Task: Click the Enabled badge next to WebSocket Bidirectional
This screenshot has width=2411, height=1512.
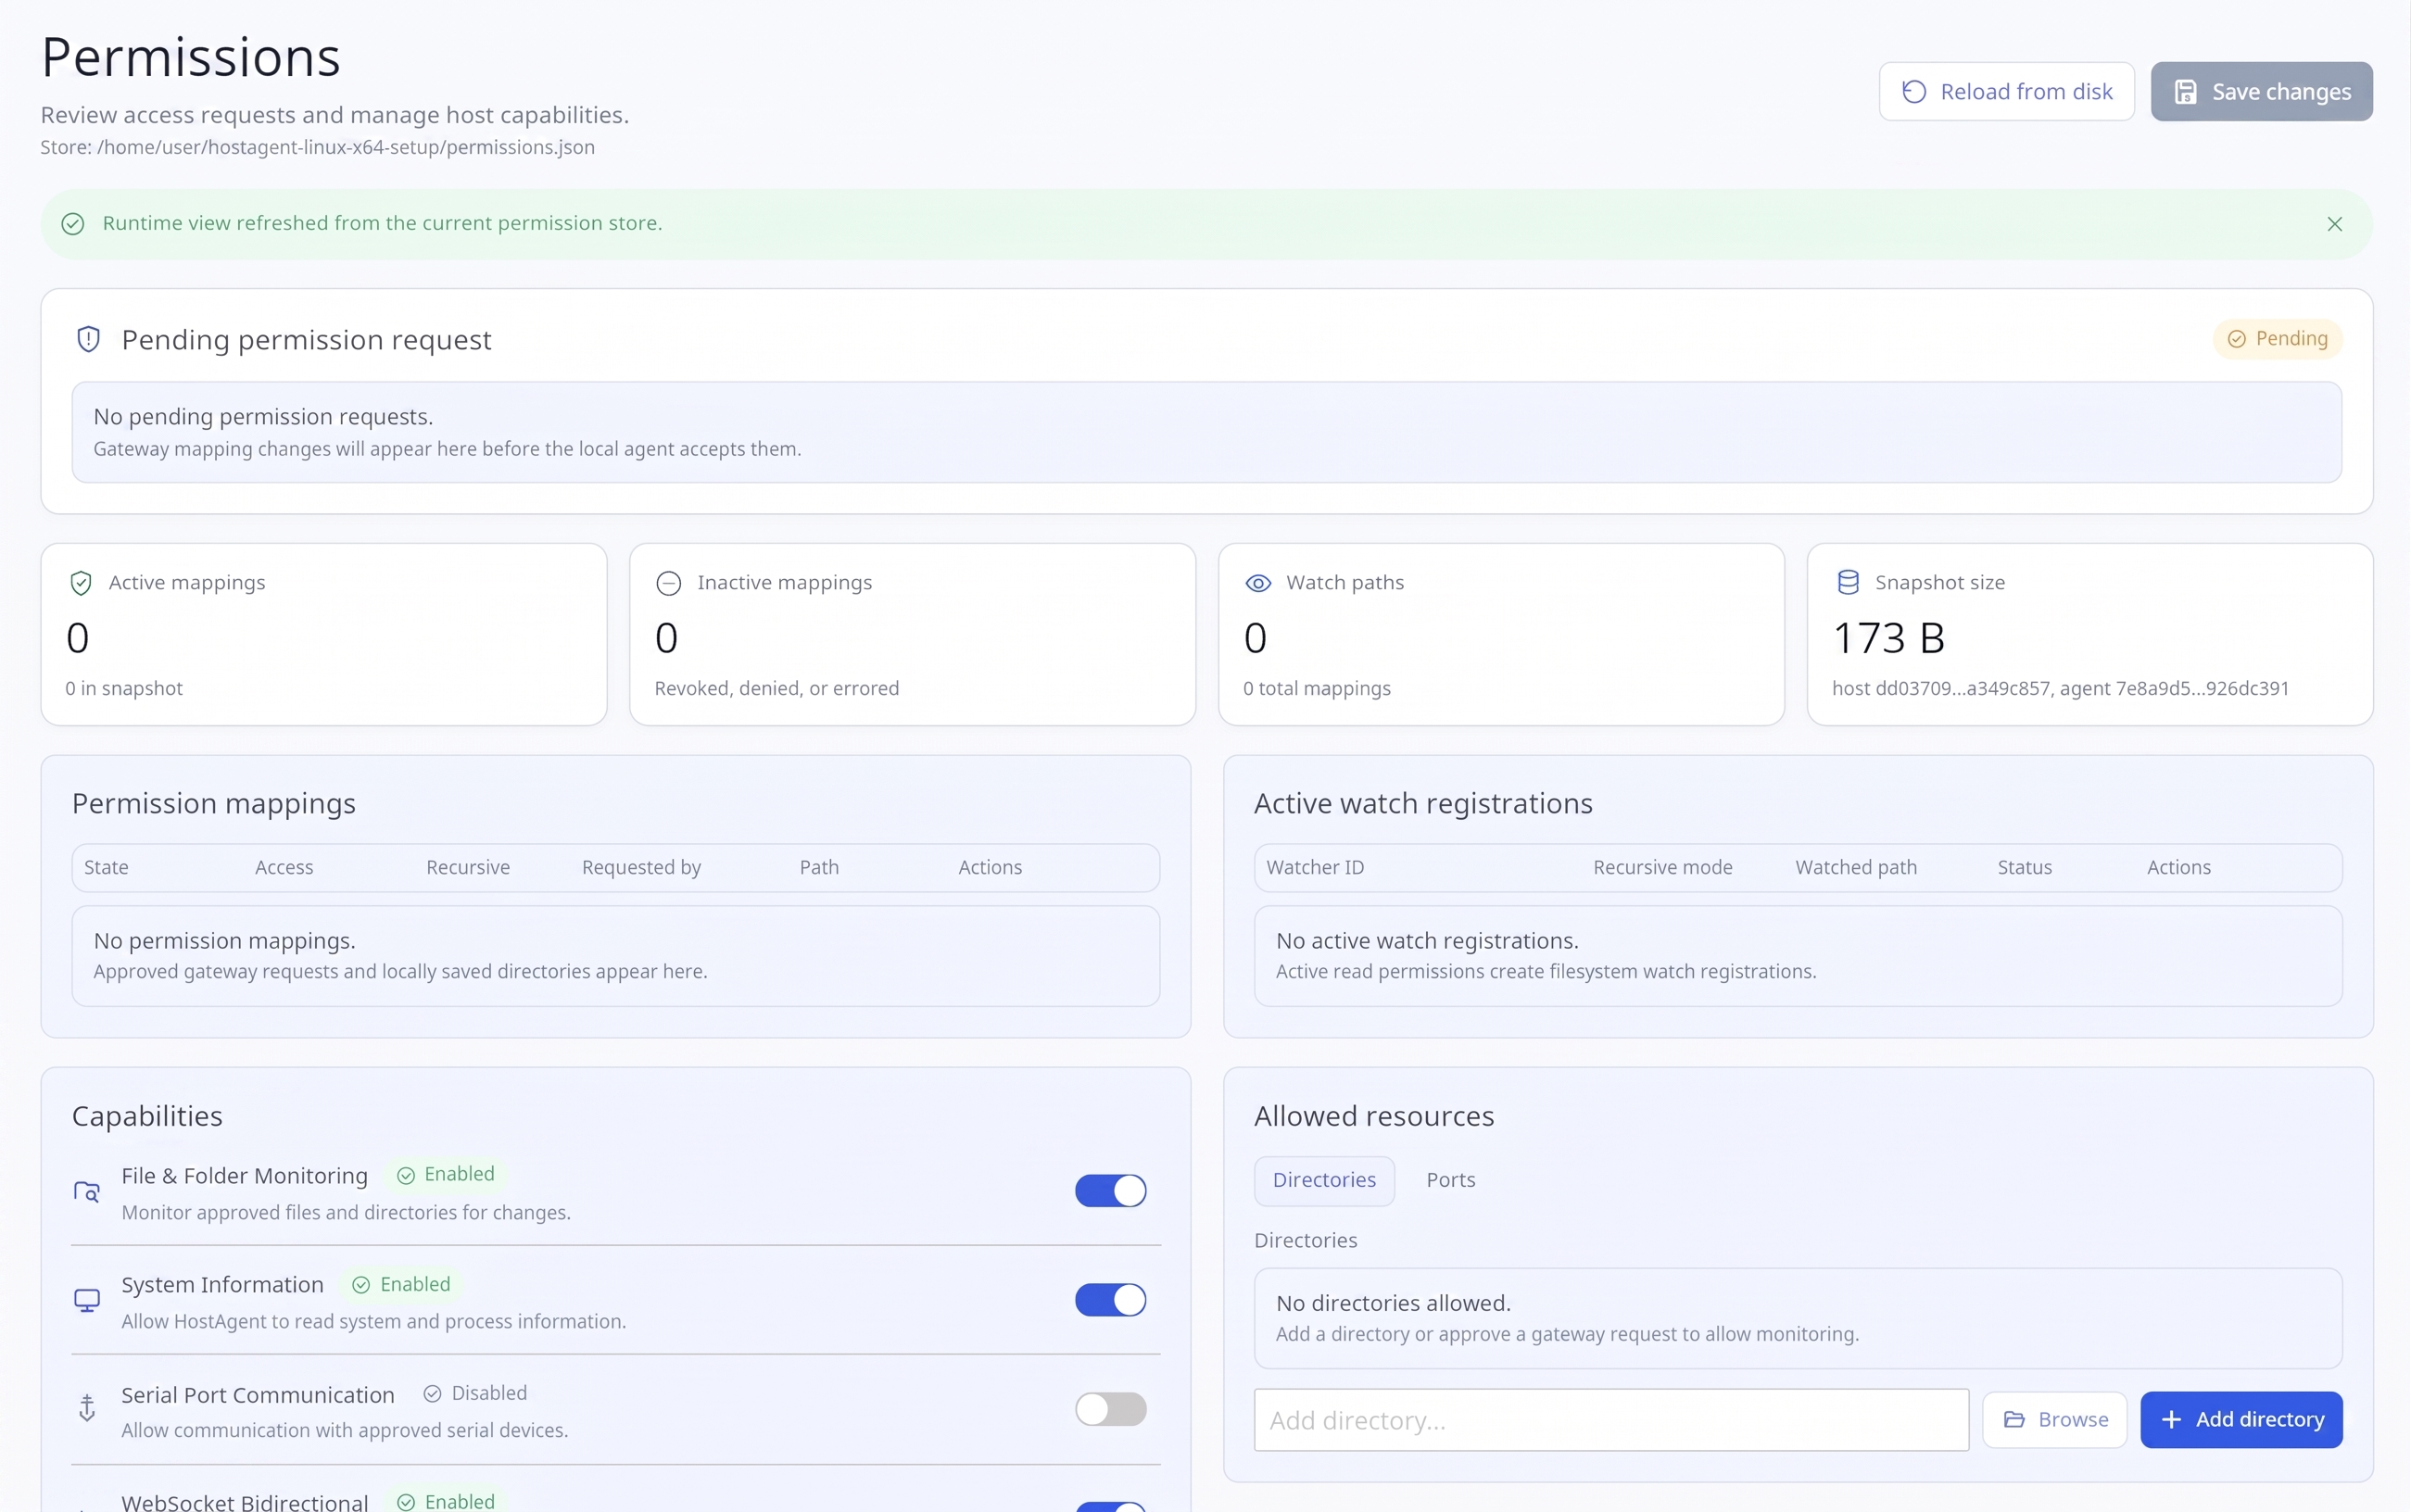Action: coord(446,1501)
